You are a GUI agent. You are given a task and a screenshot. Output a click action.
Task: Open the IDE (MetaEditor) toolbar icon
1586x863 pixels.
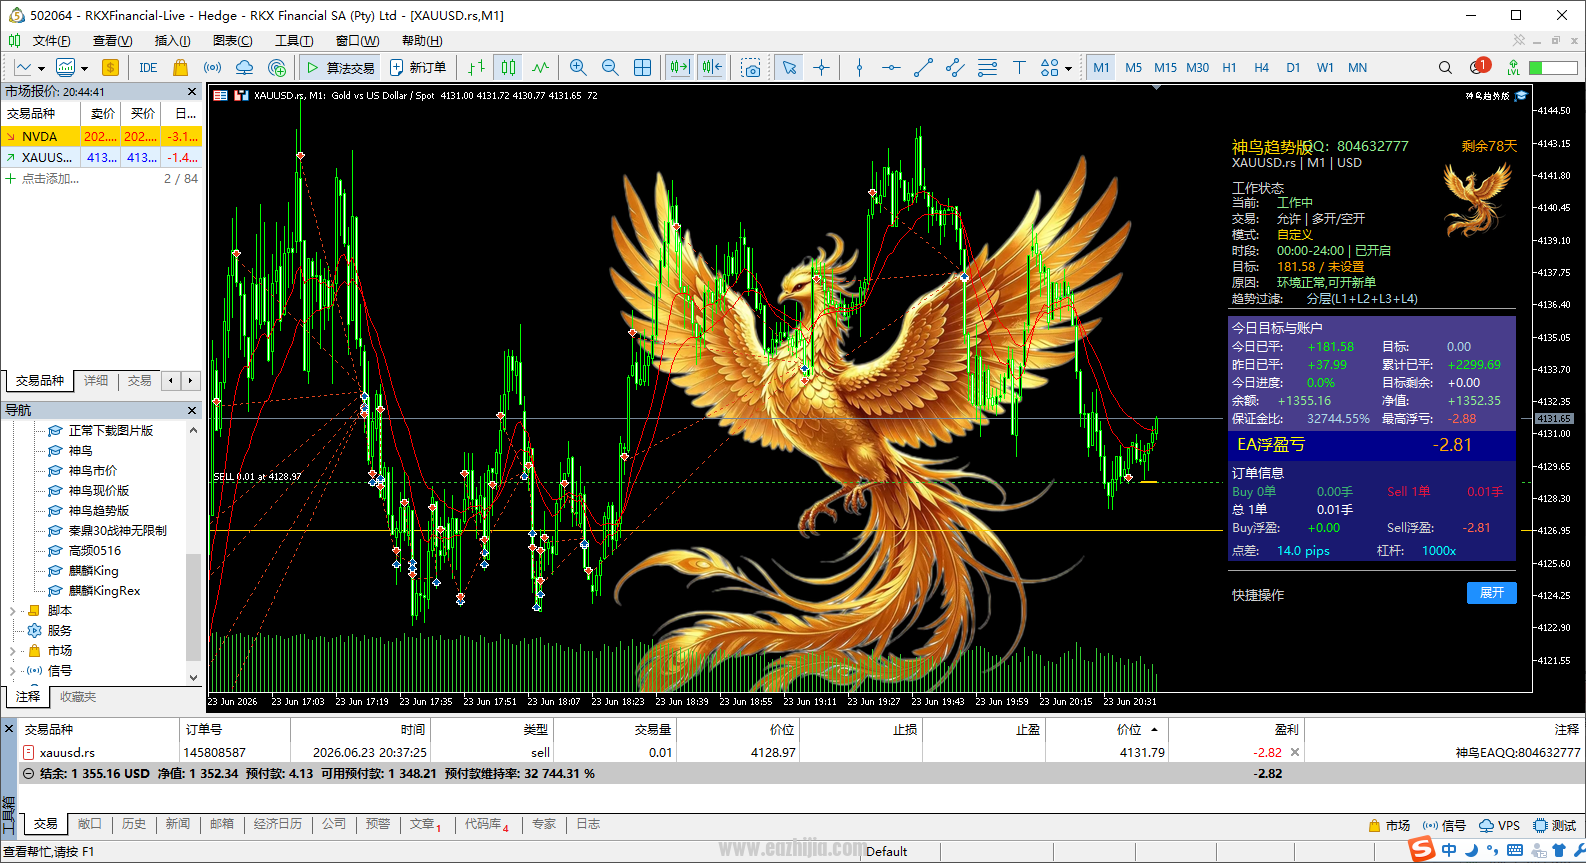[148, 68]
